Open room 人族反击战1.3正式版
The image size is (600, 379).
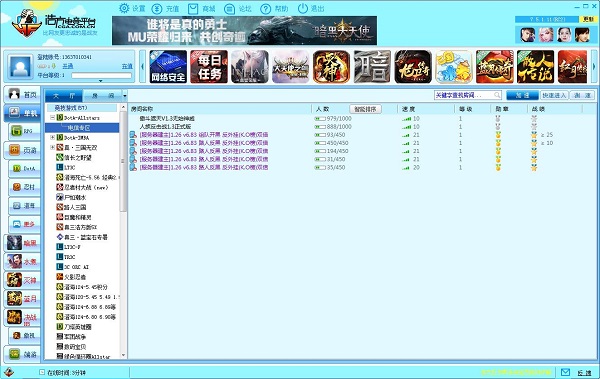165,126
